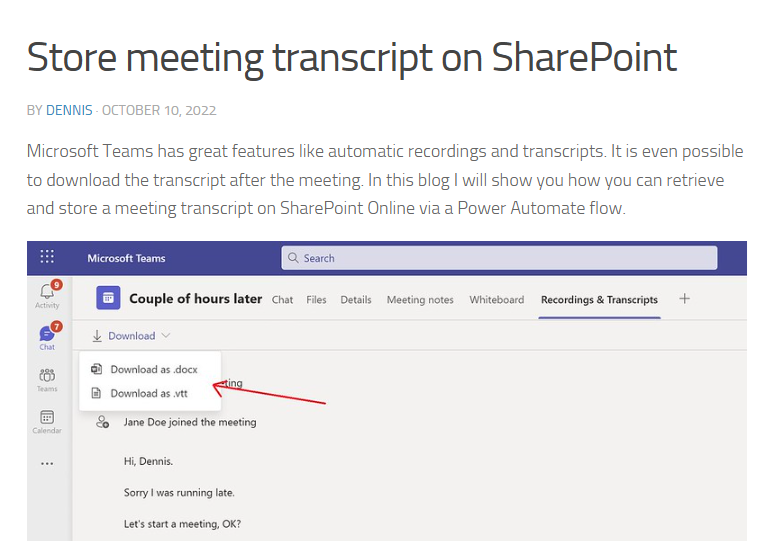Viewport: 777px width, 541px height.
Task: Expand the Download dropdown chevron
Action: 166,335
